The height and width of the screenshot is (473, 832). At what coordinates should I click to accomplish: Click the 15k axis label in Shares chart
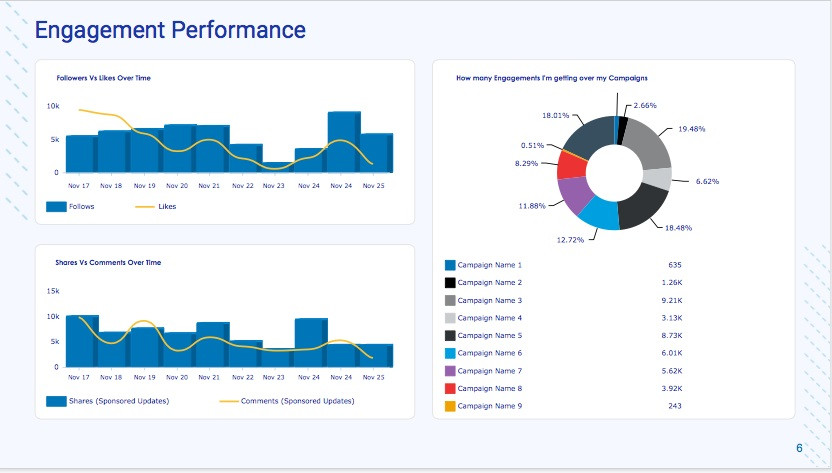[53, 291]
